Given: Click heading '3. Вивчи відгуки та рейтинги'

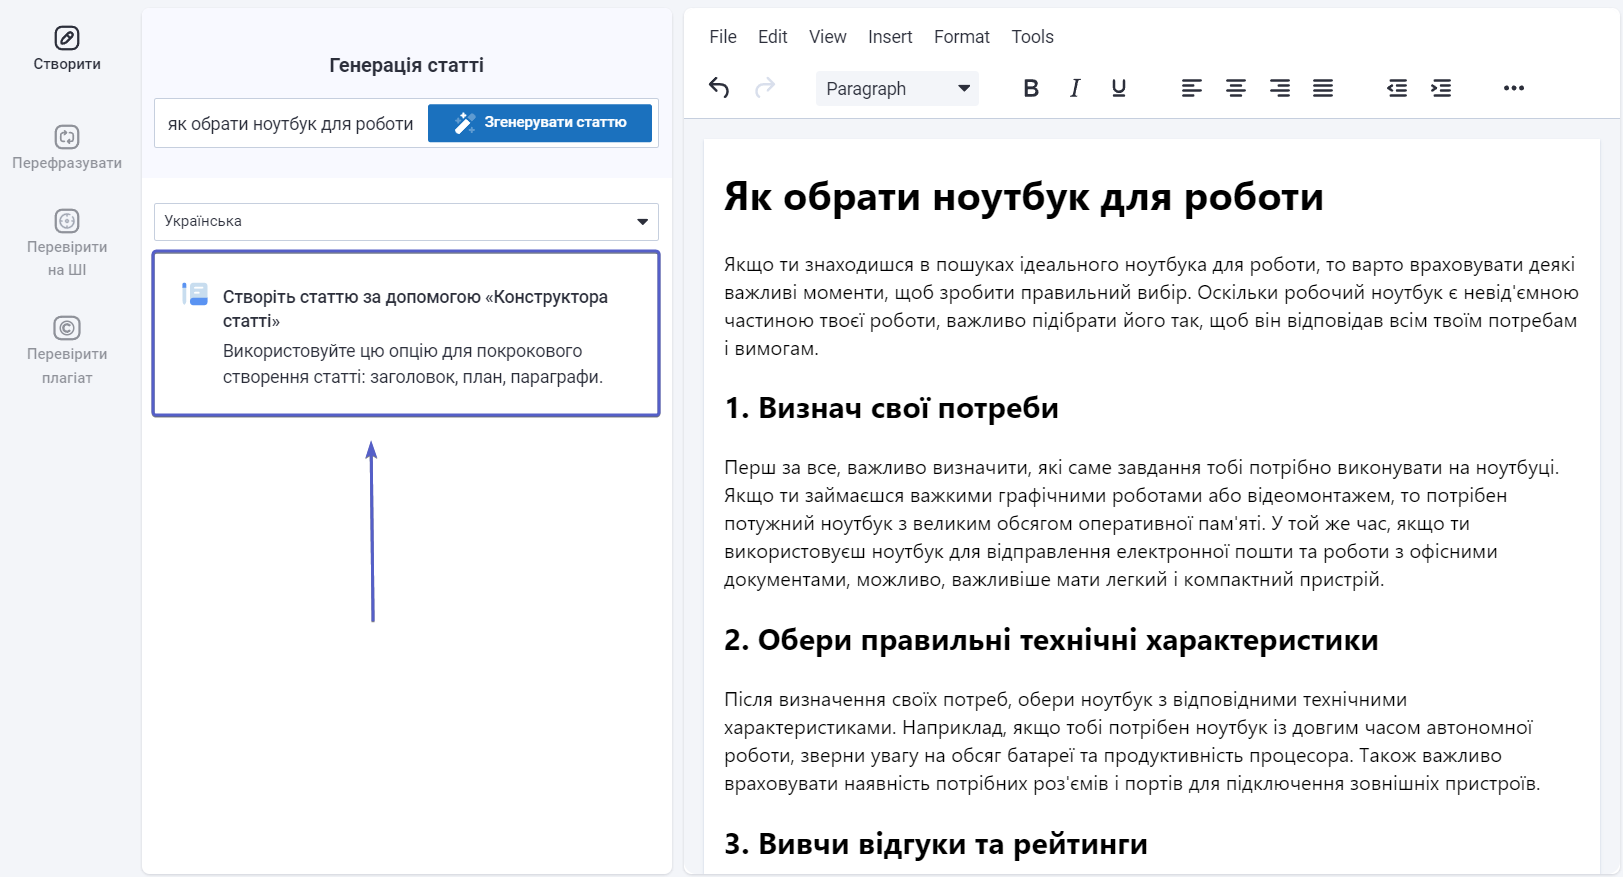Looking at the screenshot, I should point(936,844).
